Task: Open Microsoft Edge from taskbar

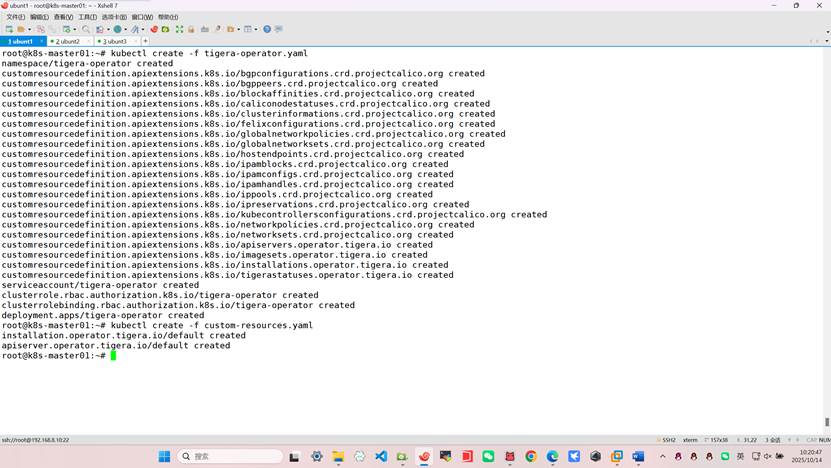Action: 552,456
